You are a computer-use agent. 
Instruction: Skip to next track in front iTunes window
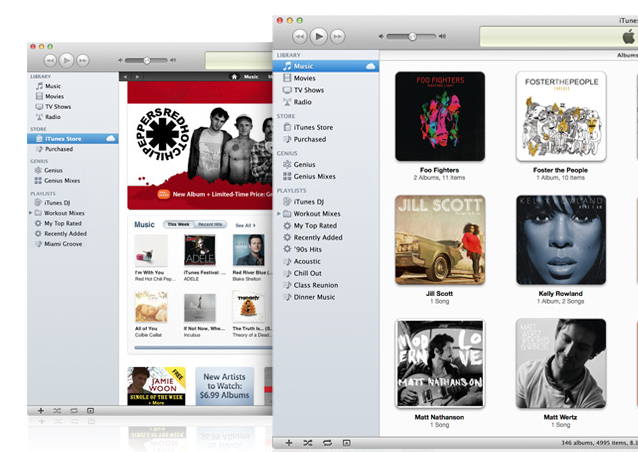(x=337, y=37)
